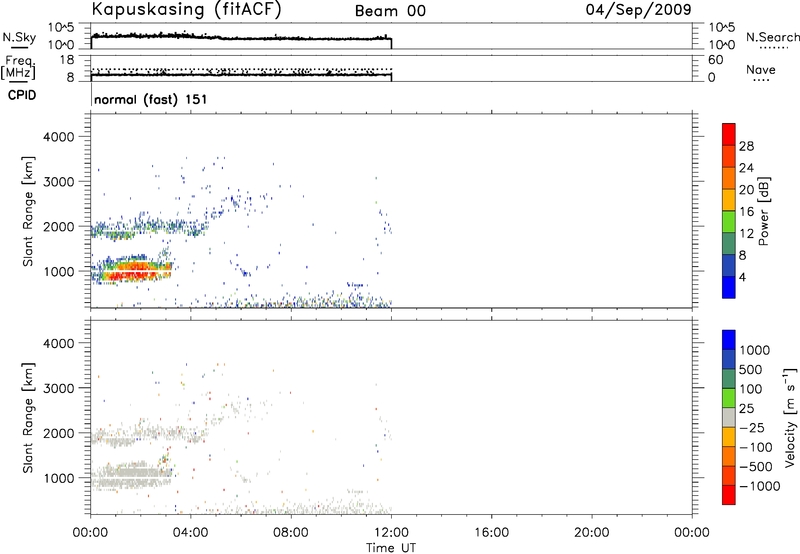Click the 'Power [dB]' colorbar label
The width and height of the screenshot is (800, 554).
tap(764, 211)
